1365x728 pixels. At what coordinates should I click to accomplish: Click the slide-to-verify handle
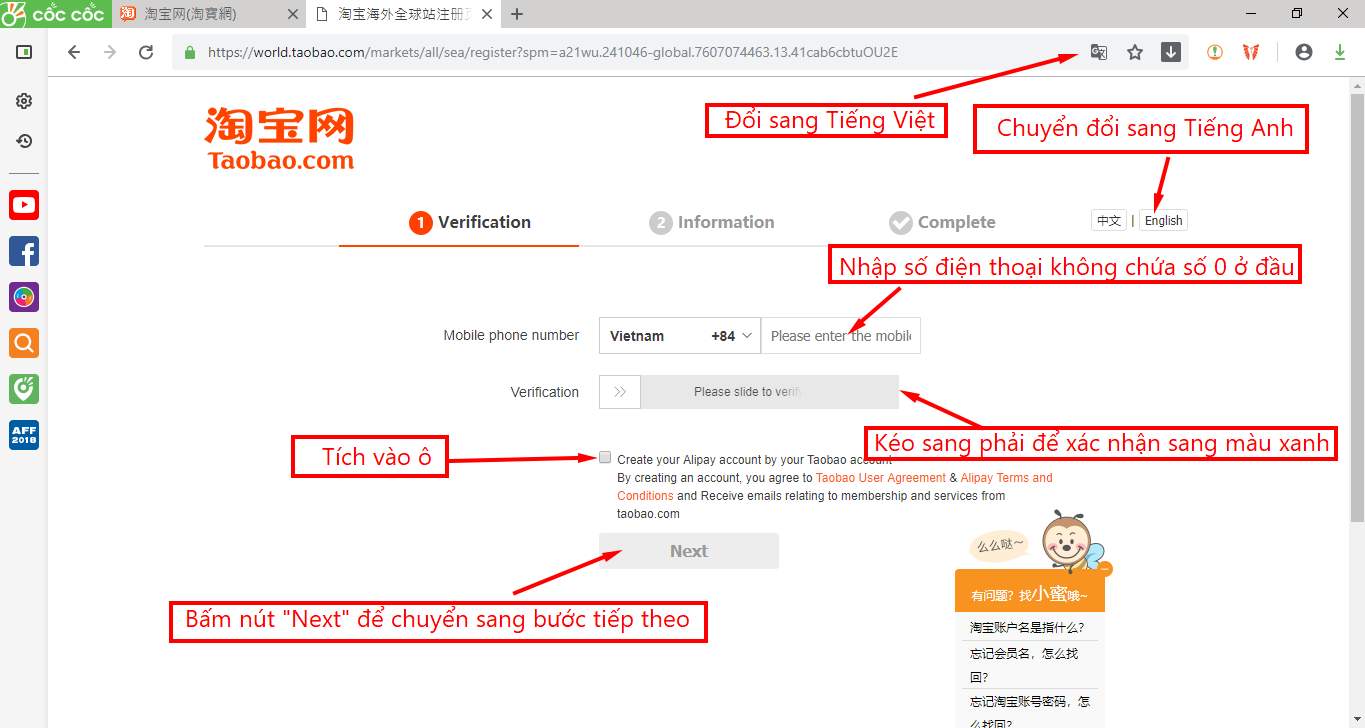pos(620,392)
